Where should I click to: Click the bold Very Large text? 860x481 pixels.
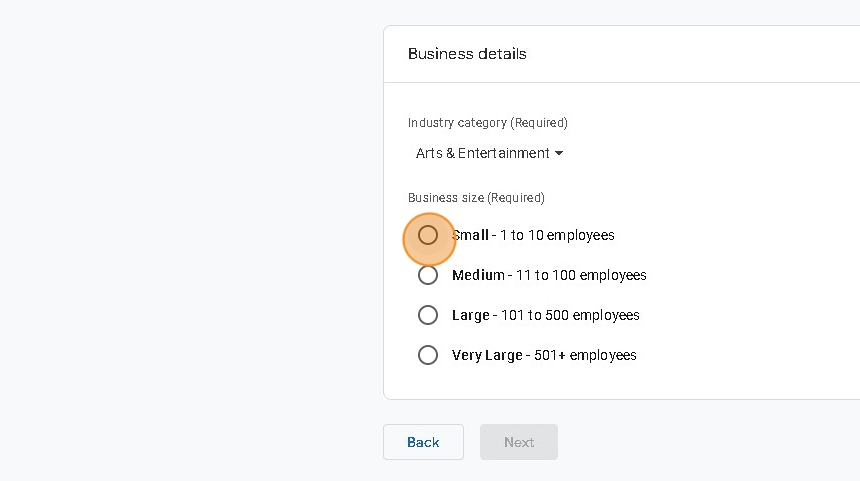click(x=487, y=355)
